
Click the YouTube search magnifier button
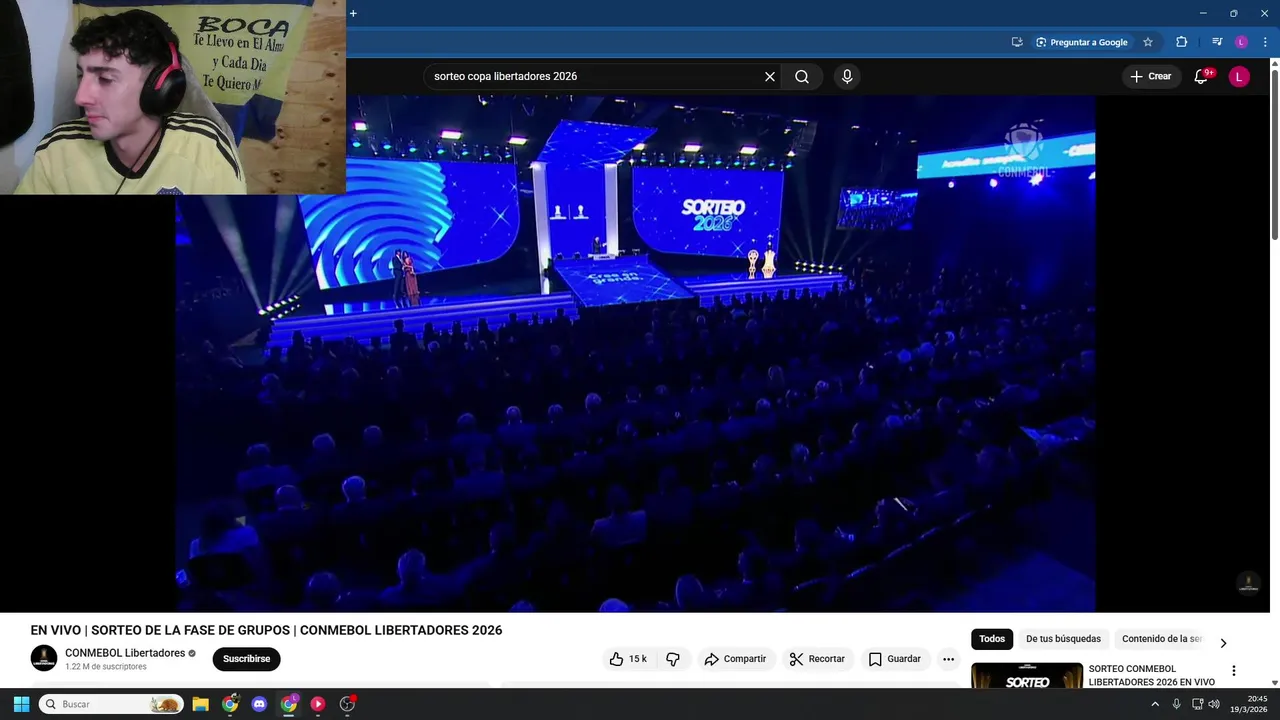[802, 76]
